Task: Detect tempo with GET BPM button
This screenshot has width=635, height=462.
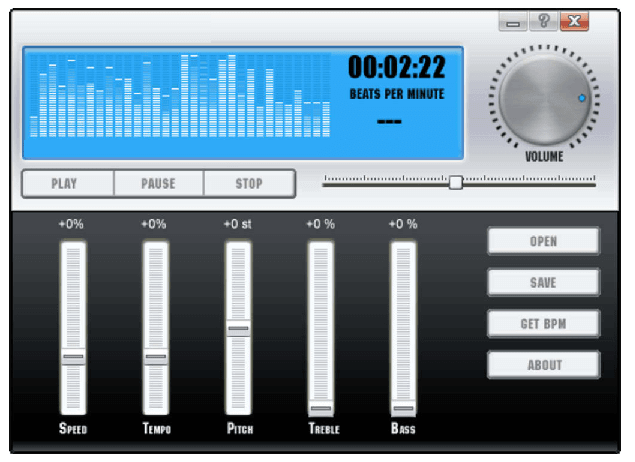Action: (543, 324)
